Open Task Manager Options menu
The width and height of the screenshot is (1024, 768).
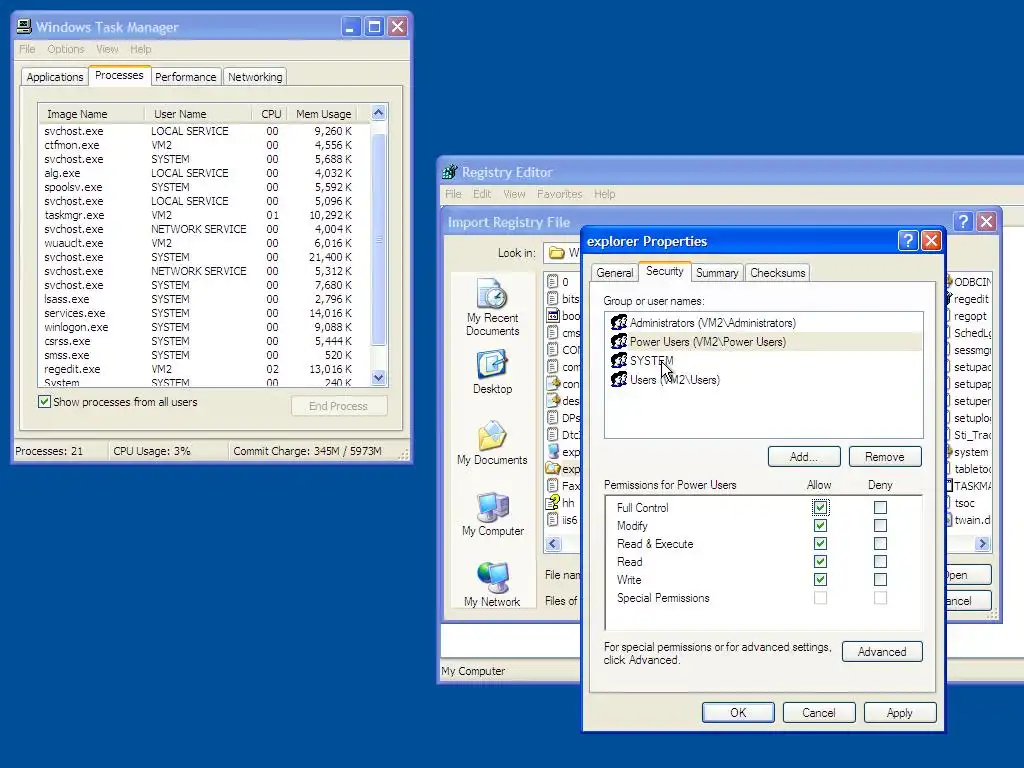[x=65, y=49]
